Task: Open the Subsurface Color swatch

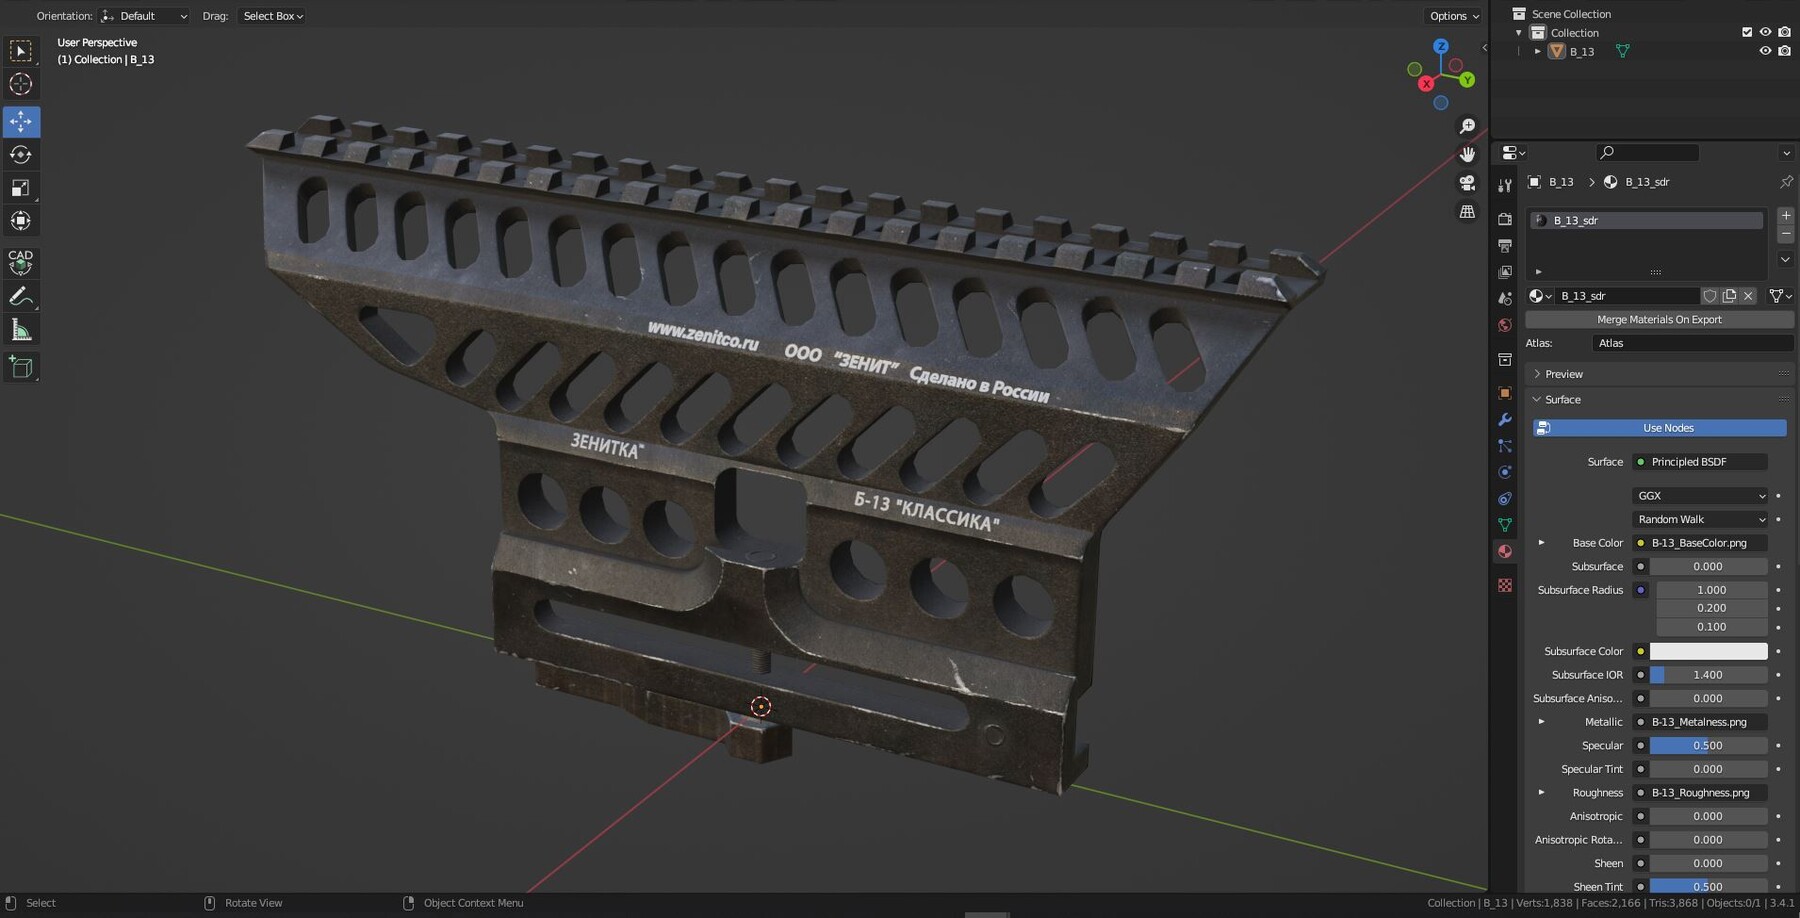Action: pyautogui.click(x=1708, y=651)
